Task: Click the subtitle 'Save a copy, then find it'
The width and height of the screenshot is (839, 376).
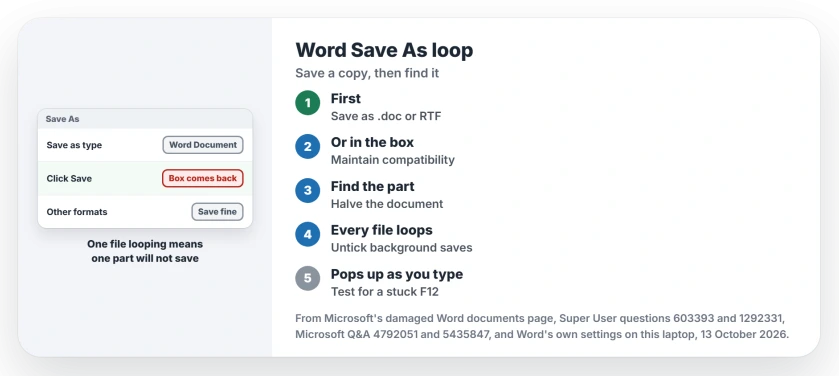Action: pyautogui.click(x=367, y=73)
